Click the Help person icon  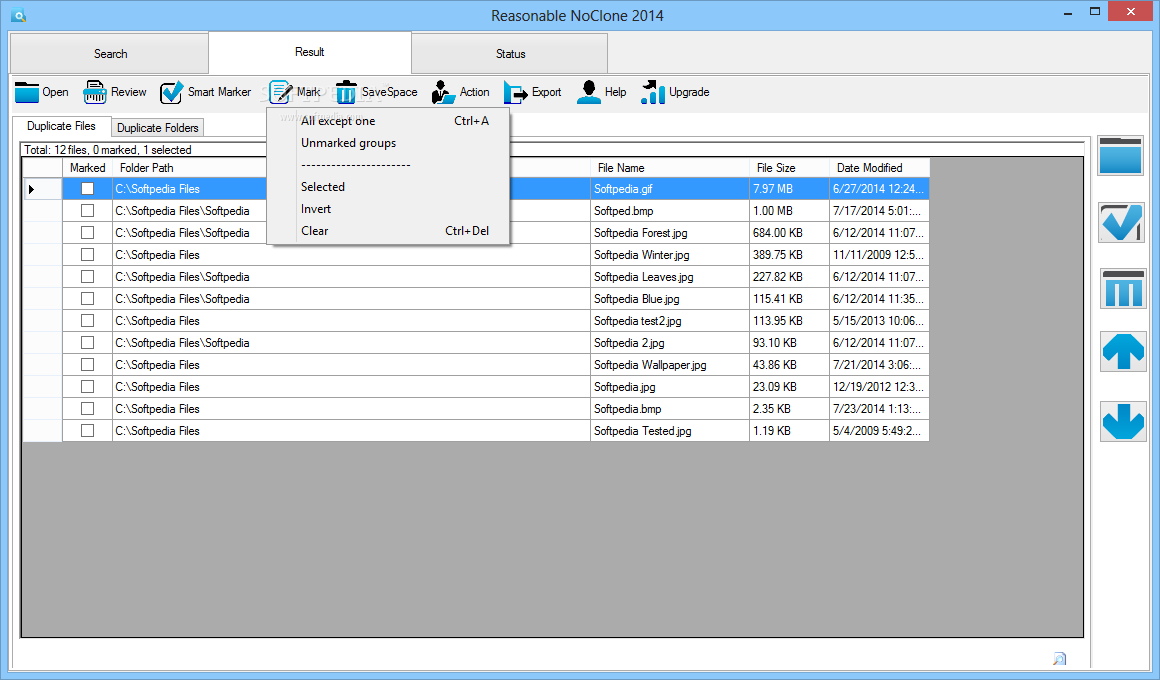tap(589, 92)
